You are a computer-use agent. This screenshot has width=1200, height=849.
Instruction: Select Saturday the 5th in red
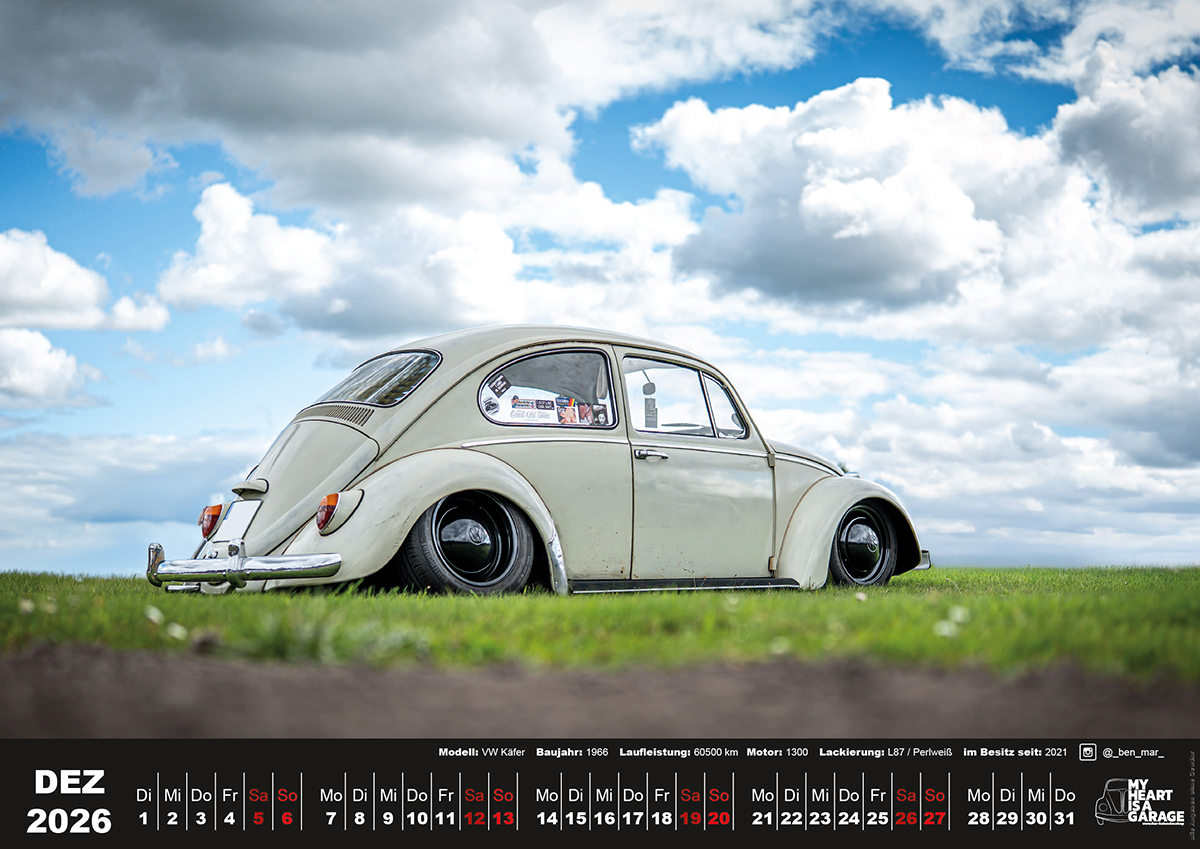click(258, 818)
